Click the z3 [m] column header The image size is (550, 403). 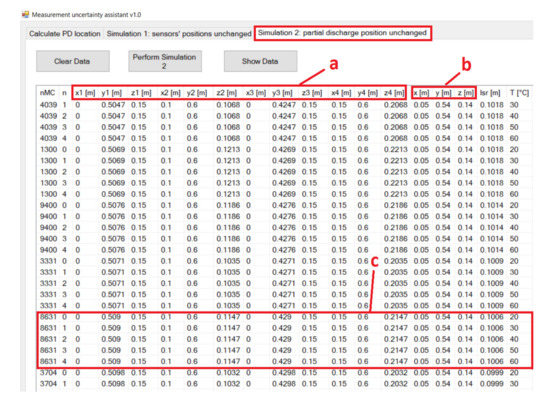point(312,93)
